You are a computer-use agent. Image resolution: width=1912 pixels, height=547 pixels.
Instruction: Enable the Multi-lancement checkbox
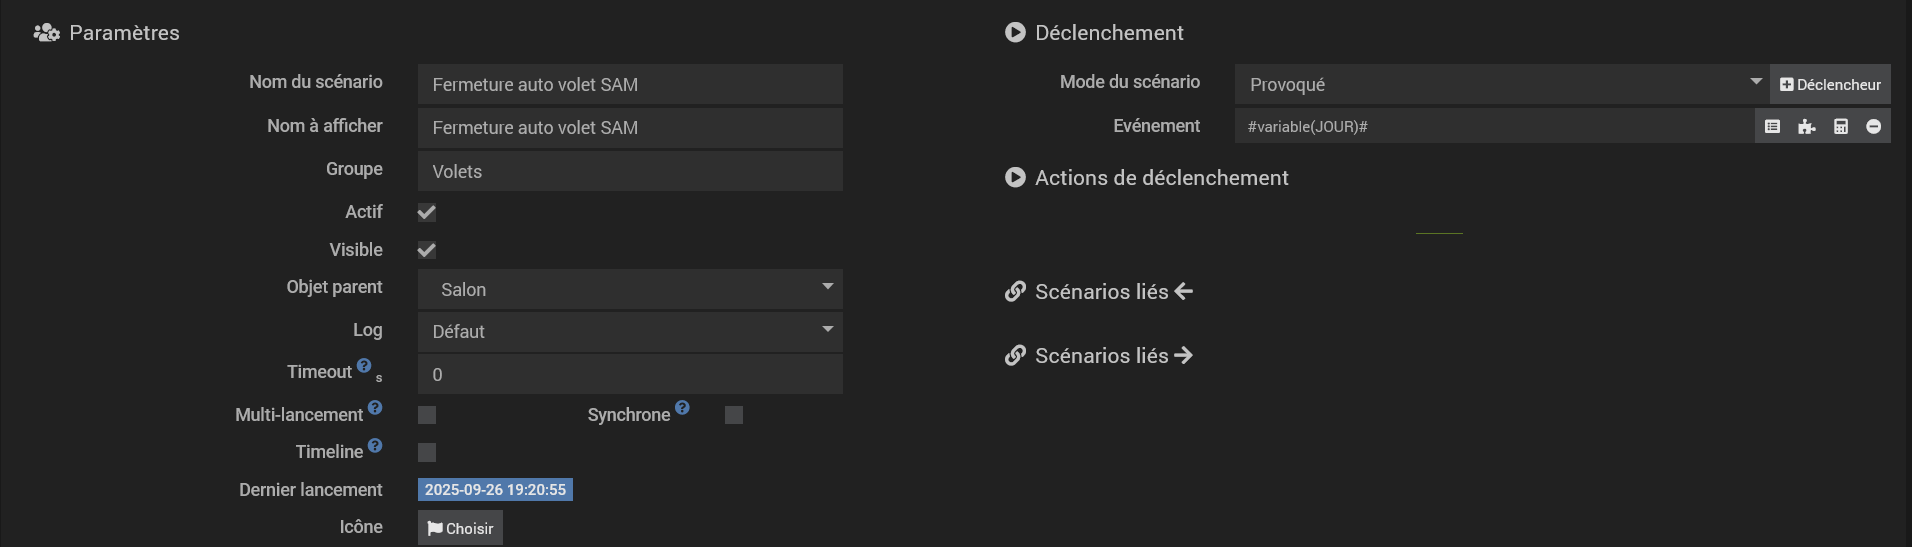[427, 415]
